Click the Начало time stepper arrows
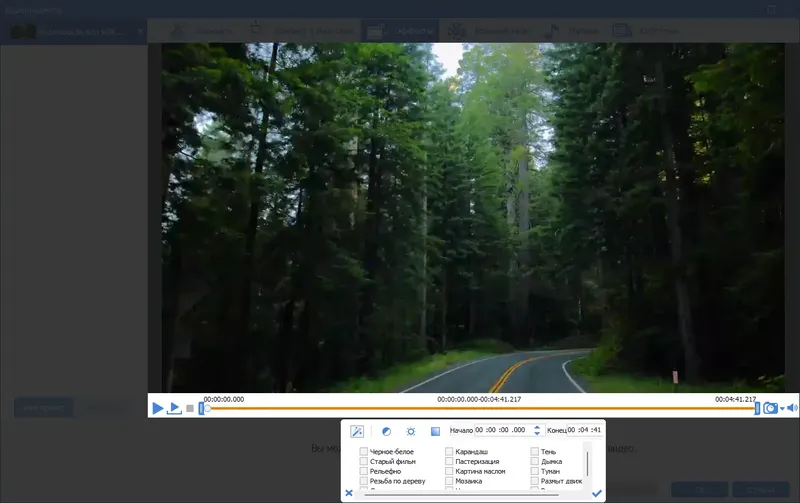800x503 pixels. 537,430
